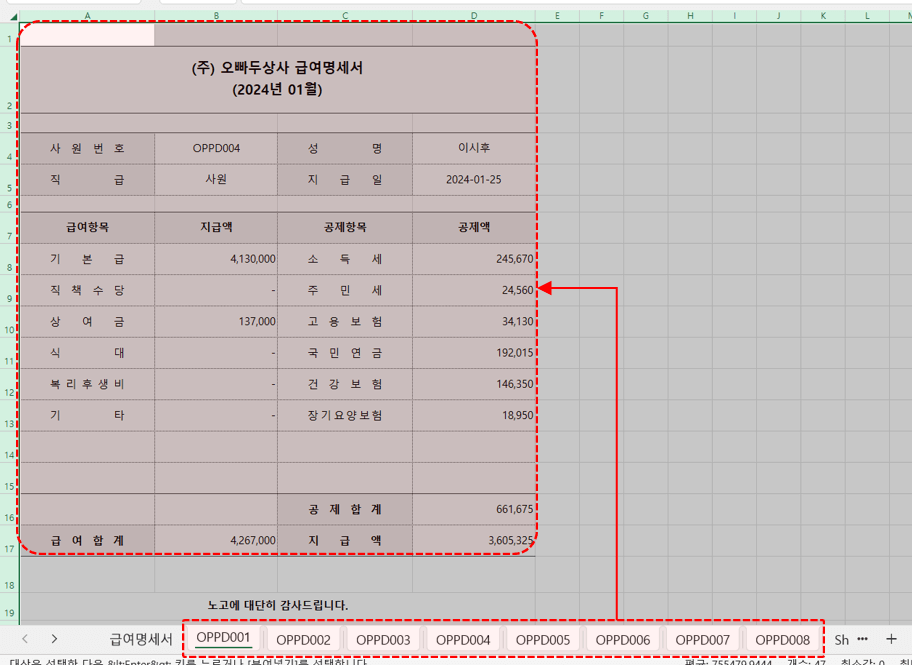Click the employment insurance value 34,130
912x666 pixels.
click(474, 322)
